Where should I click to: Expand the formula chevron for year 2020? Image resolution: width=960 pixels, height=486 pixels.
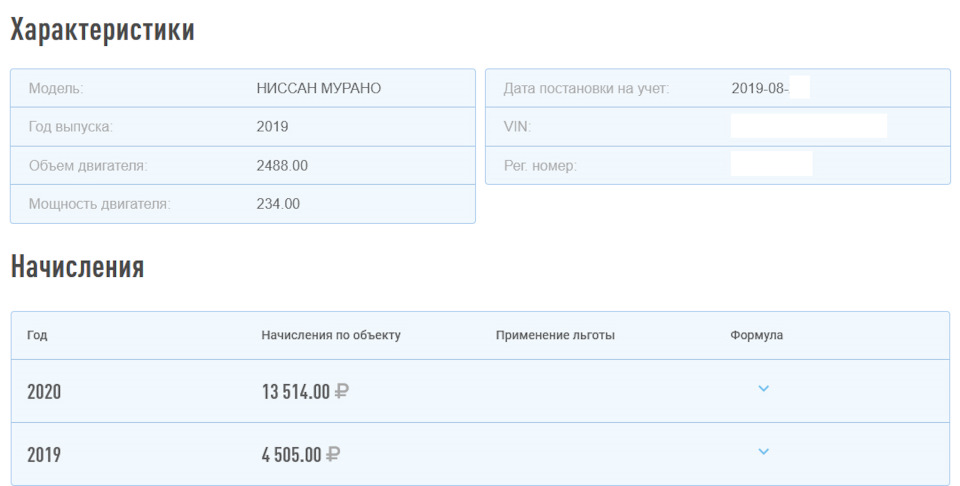[x=763, y=389]
